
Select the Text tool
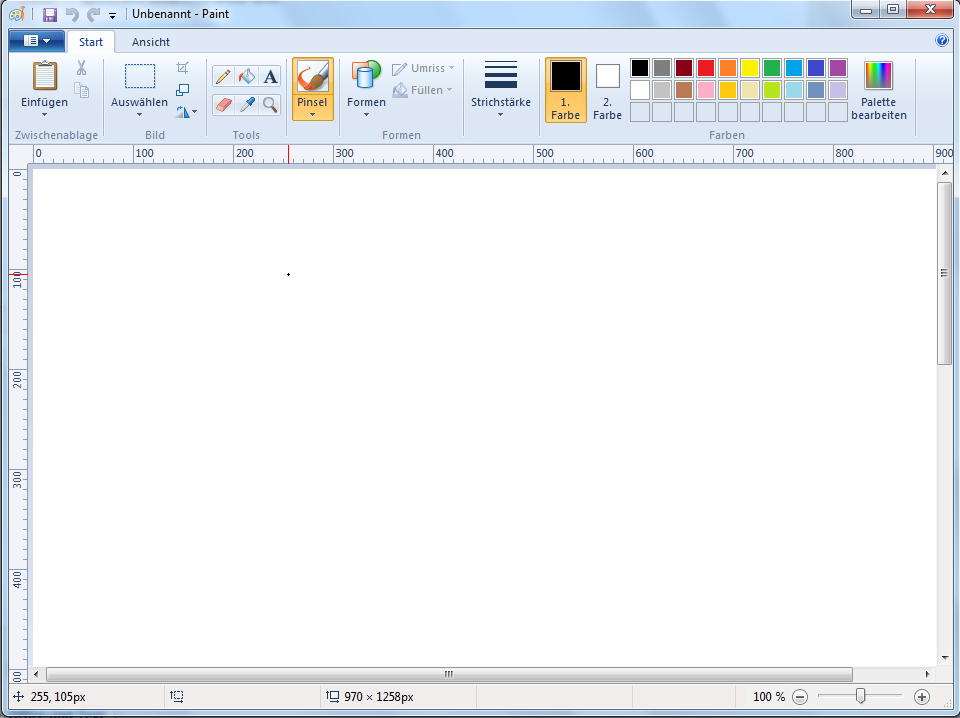[x=270, y=77]
